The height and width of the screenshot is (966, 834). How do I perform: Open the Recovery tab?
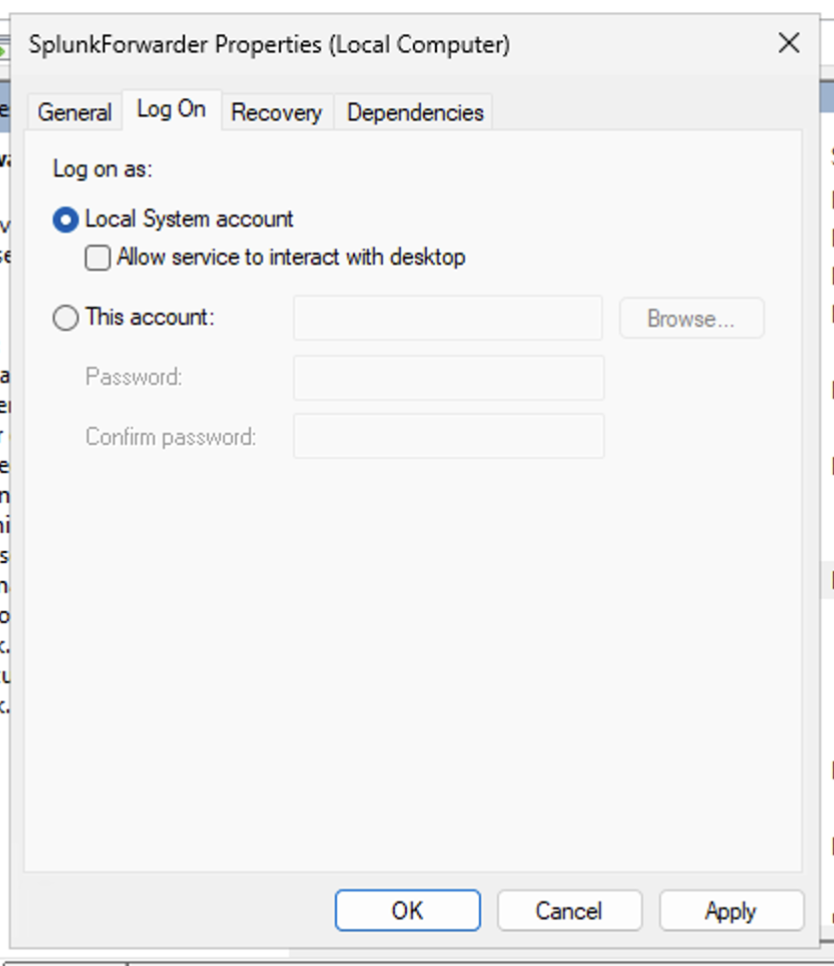click(277, 113)
